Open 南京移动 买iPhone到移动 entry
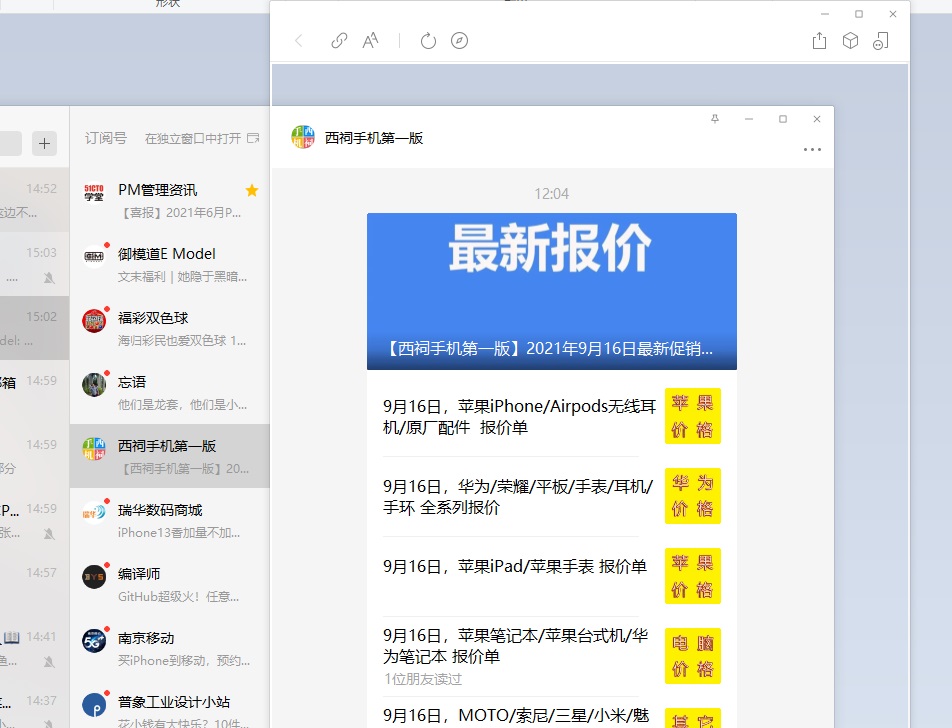952x728 pixels. pos(170,648)
